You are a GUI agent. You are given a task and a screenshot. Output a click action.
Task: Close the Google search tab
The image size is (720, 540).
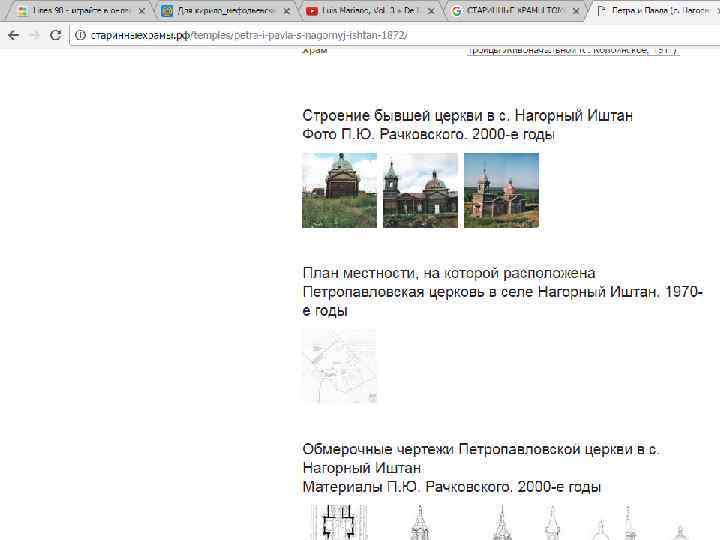pos(576,11)
